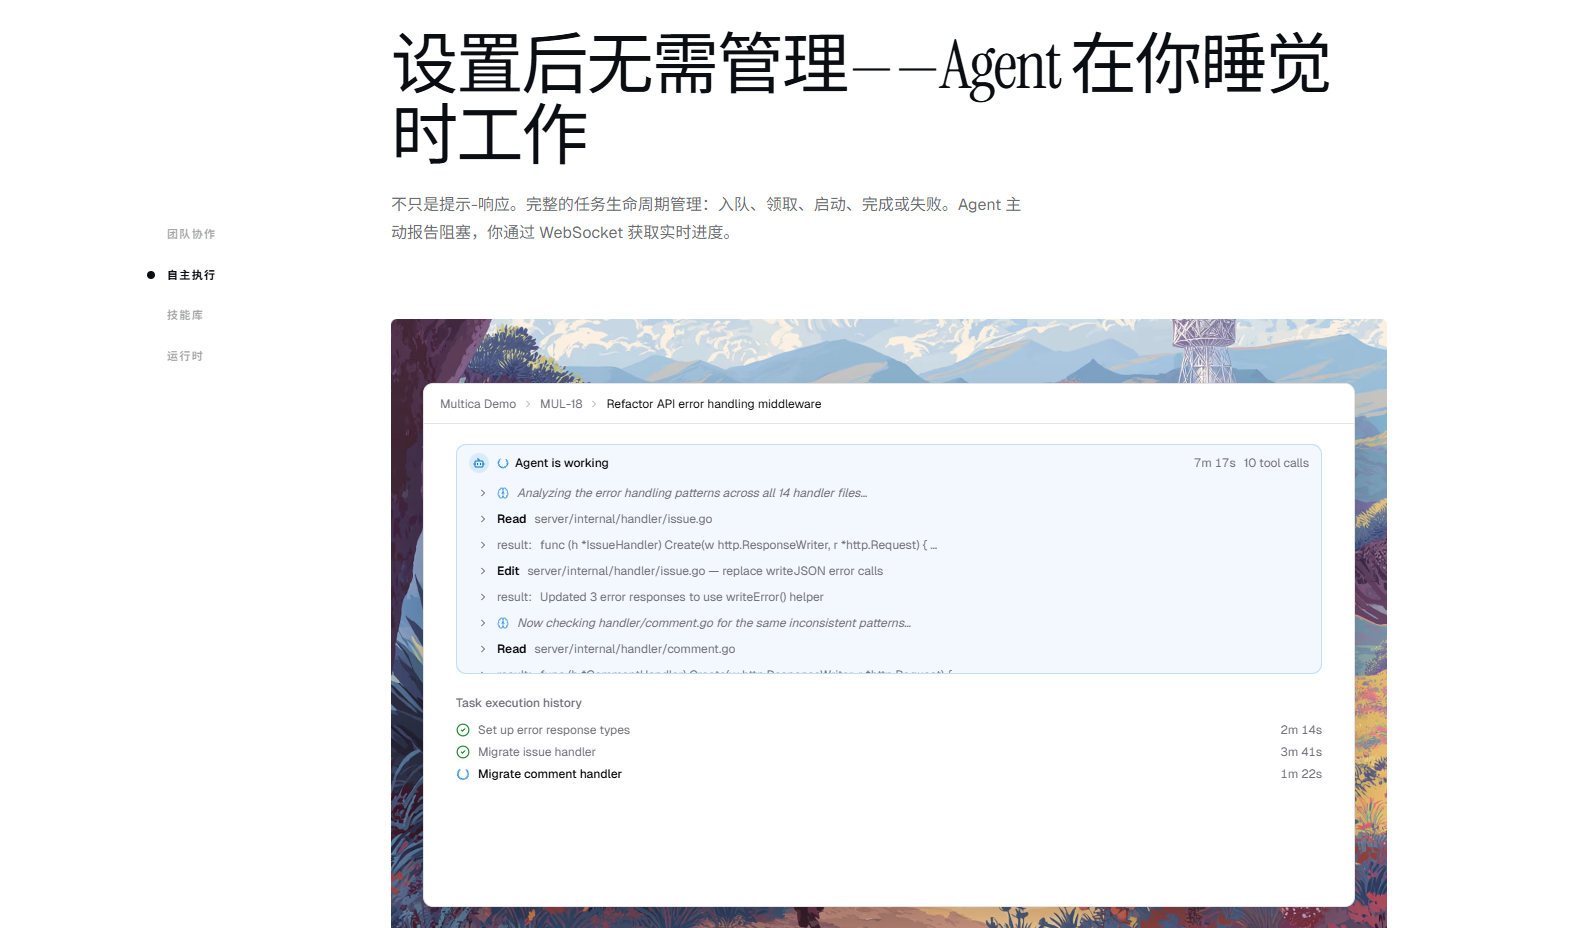Select the 团队协作 sidebar section
1590x928 pixels.
click(x=191, y=234)
